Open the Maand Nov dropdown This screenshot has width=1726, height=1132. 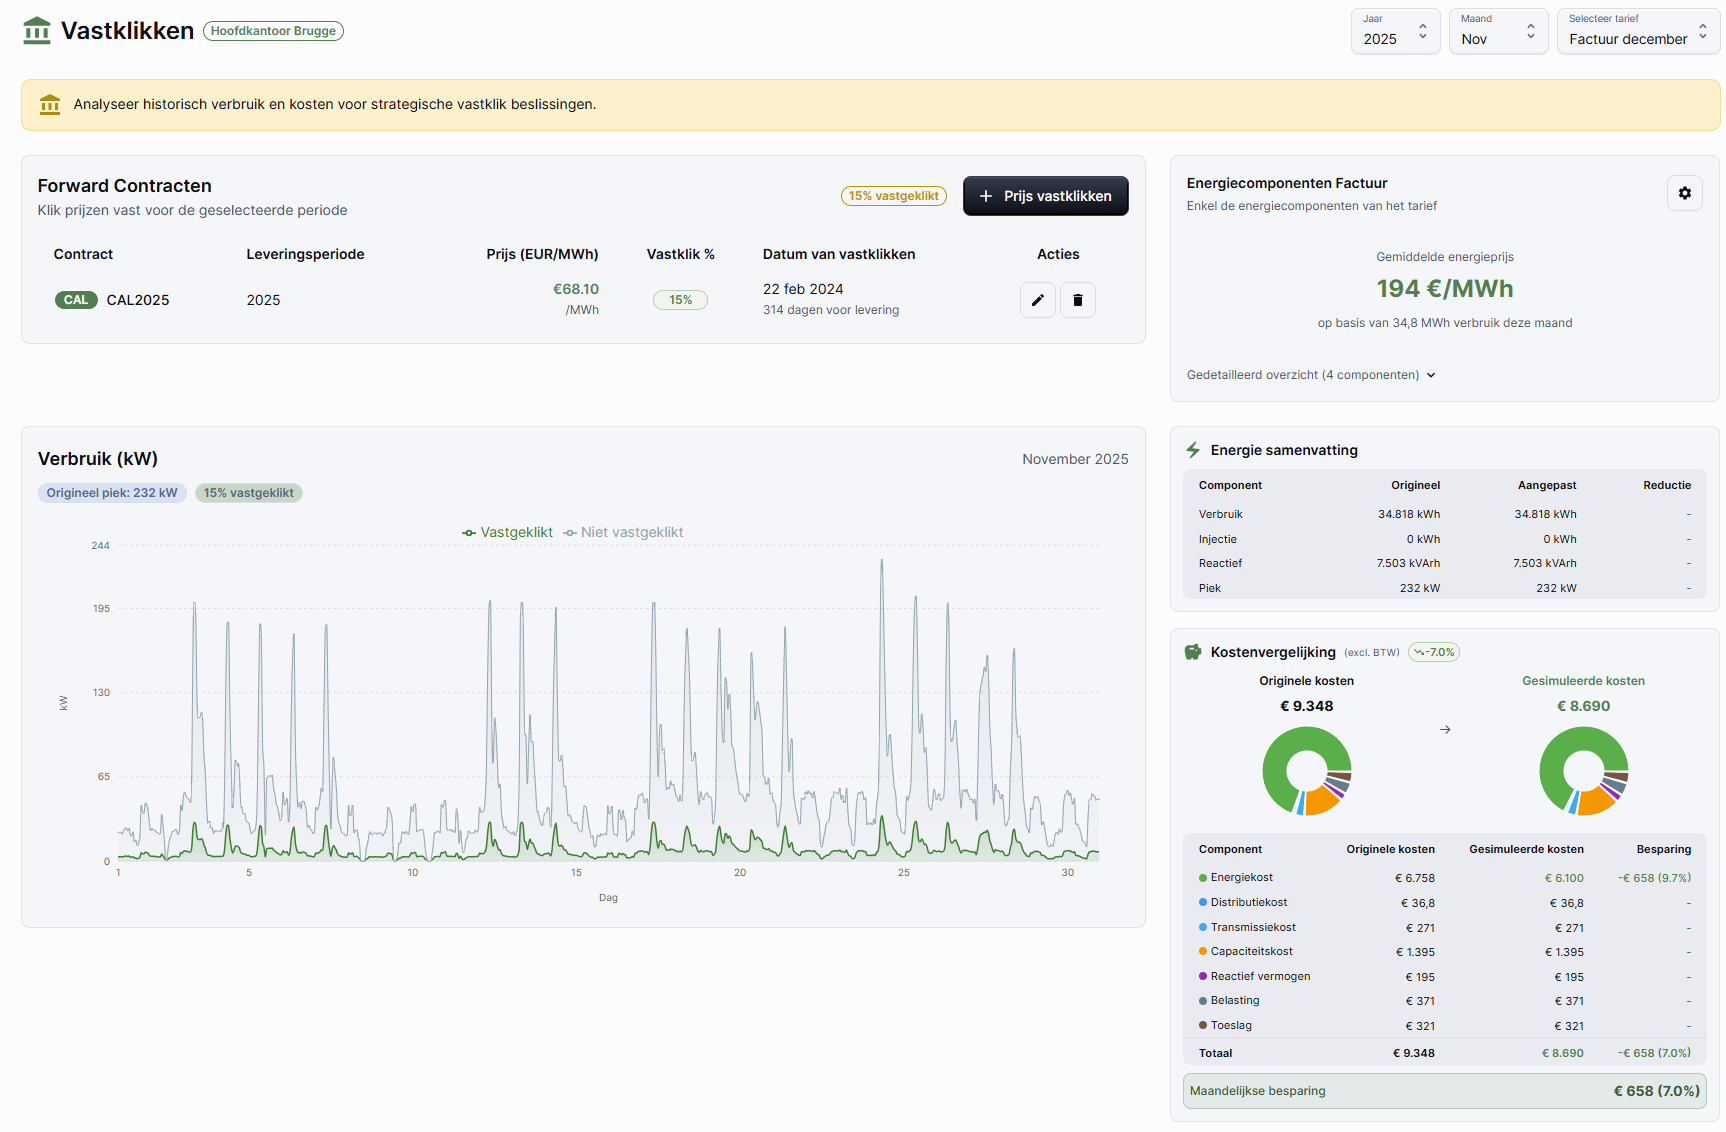tap(1499, 32)
